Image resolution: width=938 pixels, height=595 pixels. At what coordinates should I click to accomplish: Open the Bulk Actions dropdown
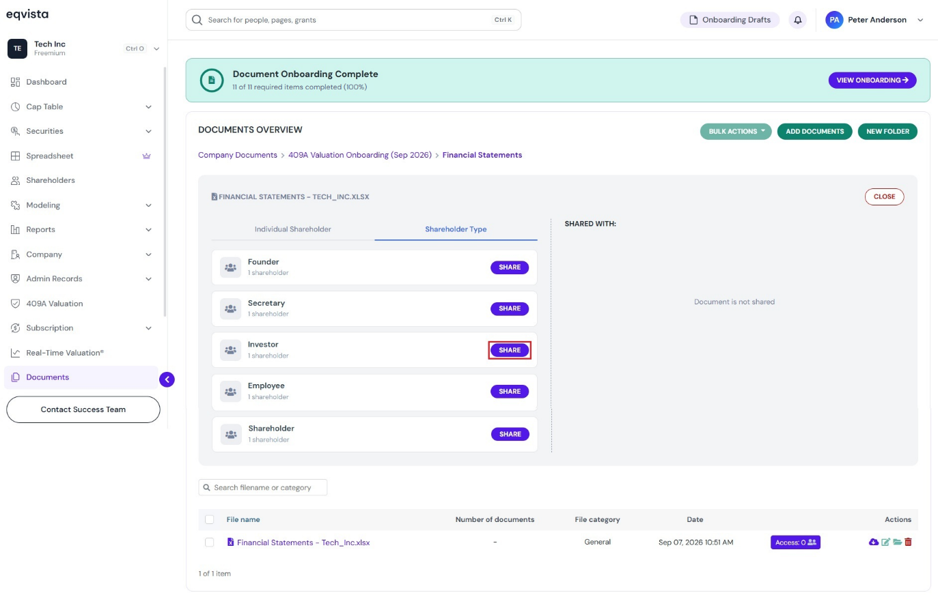[x=736, y=132]
